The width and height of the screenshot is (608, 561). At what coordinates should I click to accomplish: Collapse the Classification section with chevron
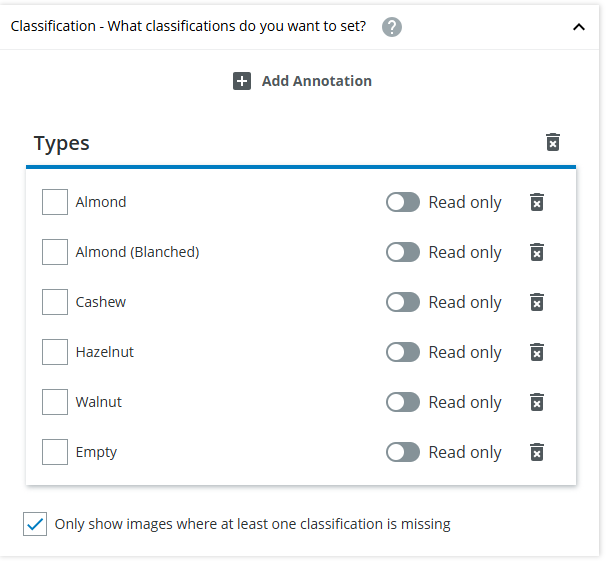(579, 27)
